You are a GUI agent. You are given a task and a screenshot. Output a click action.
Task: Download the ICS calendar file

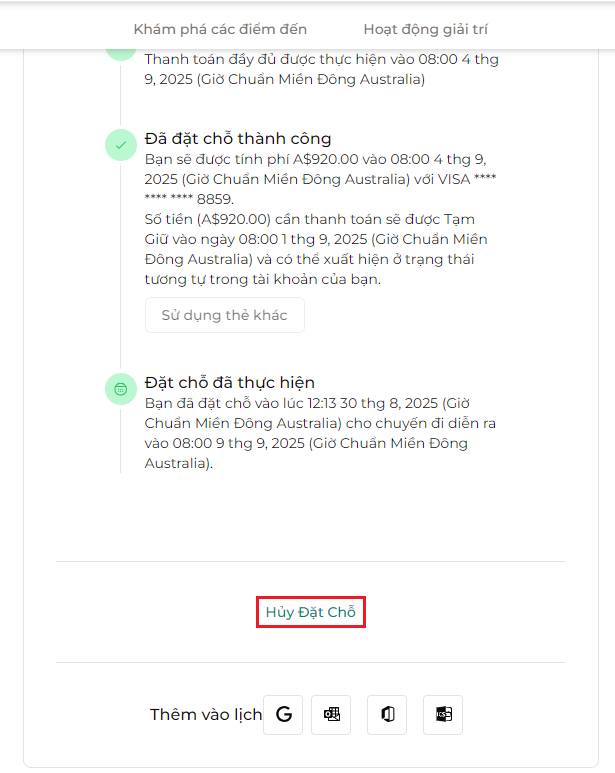point(443,714)
